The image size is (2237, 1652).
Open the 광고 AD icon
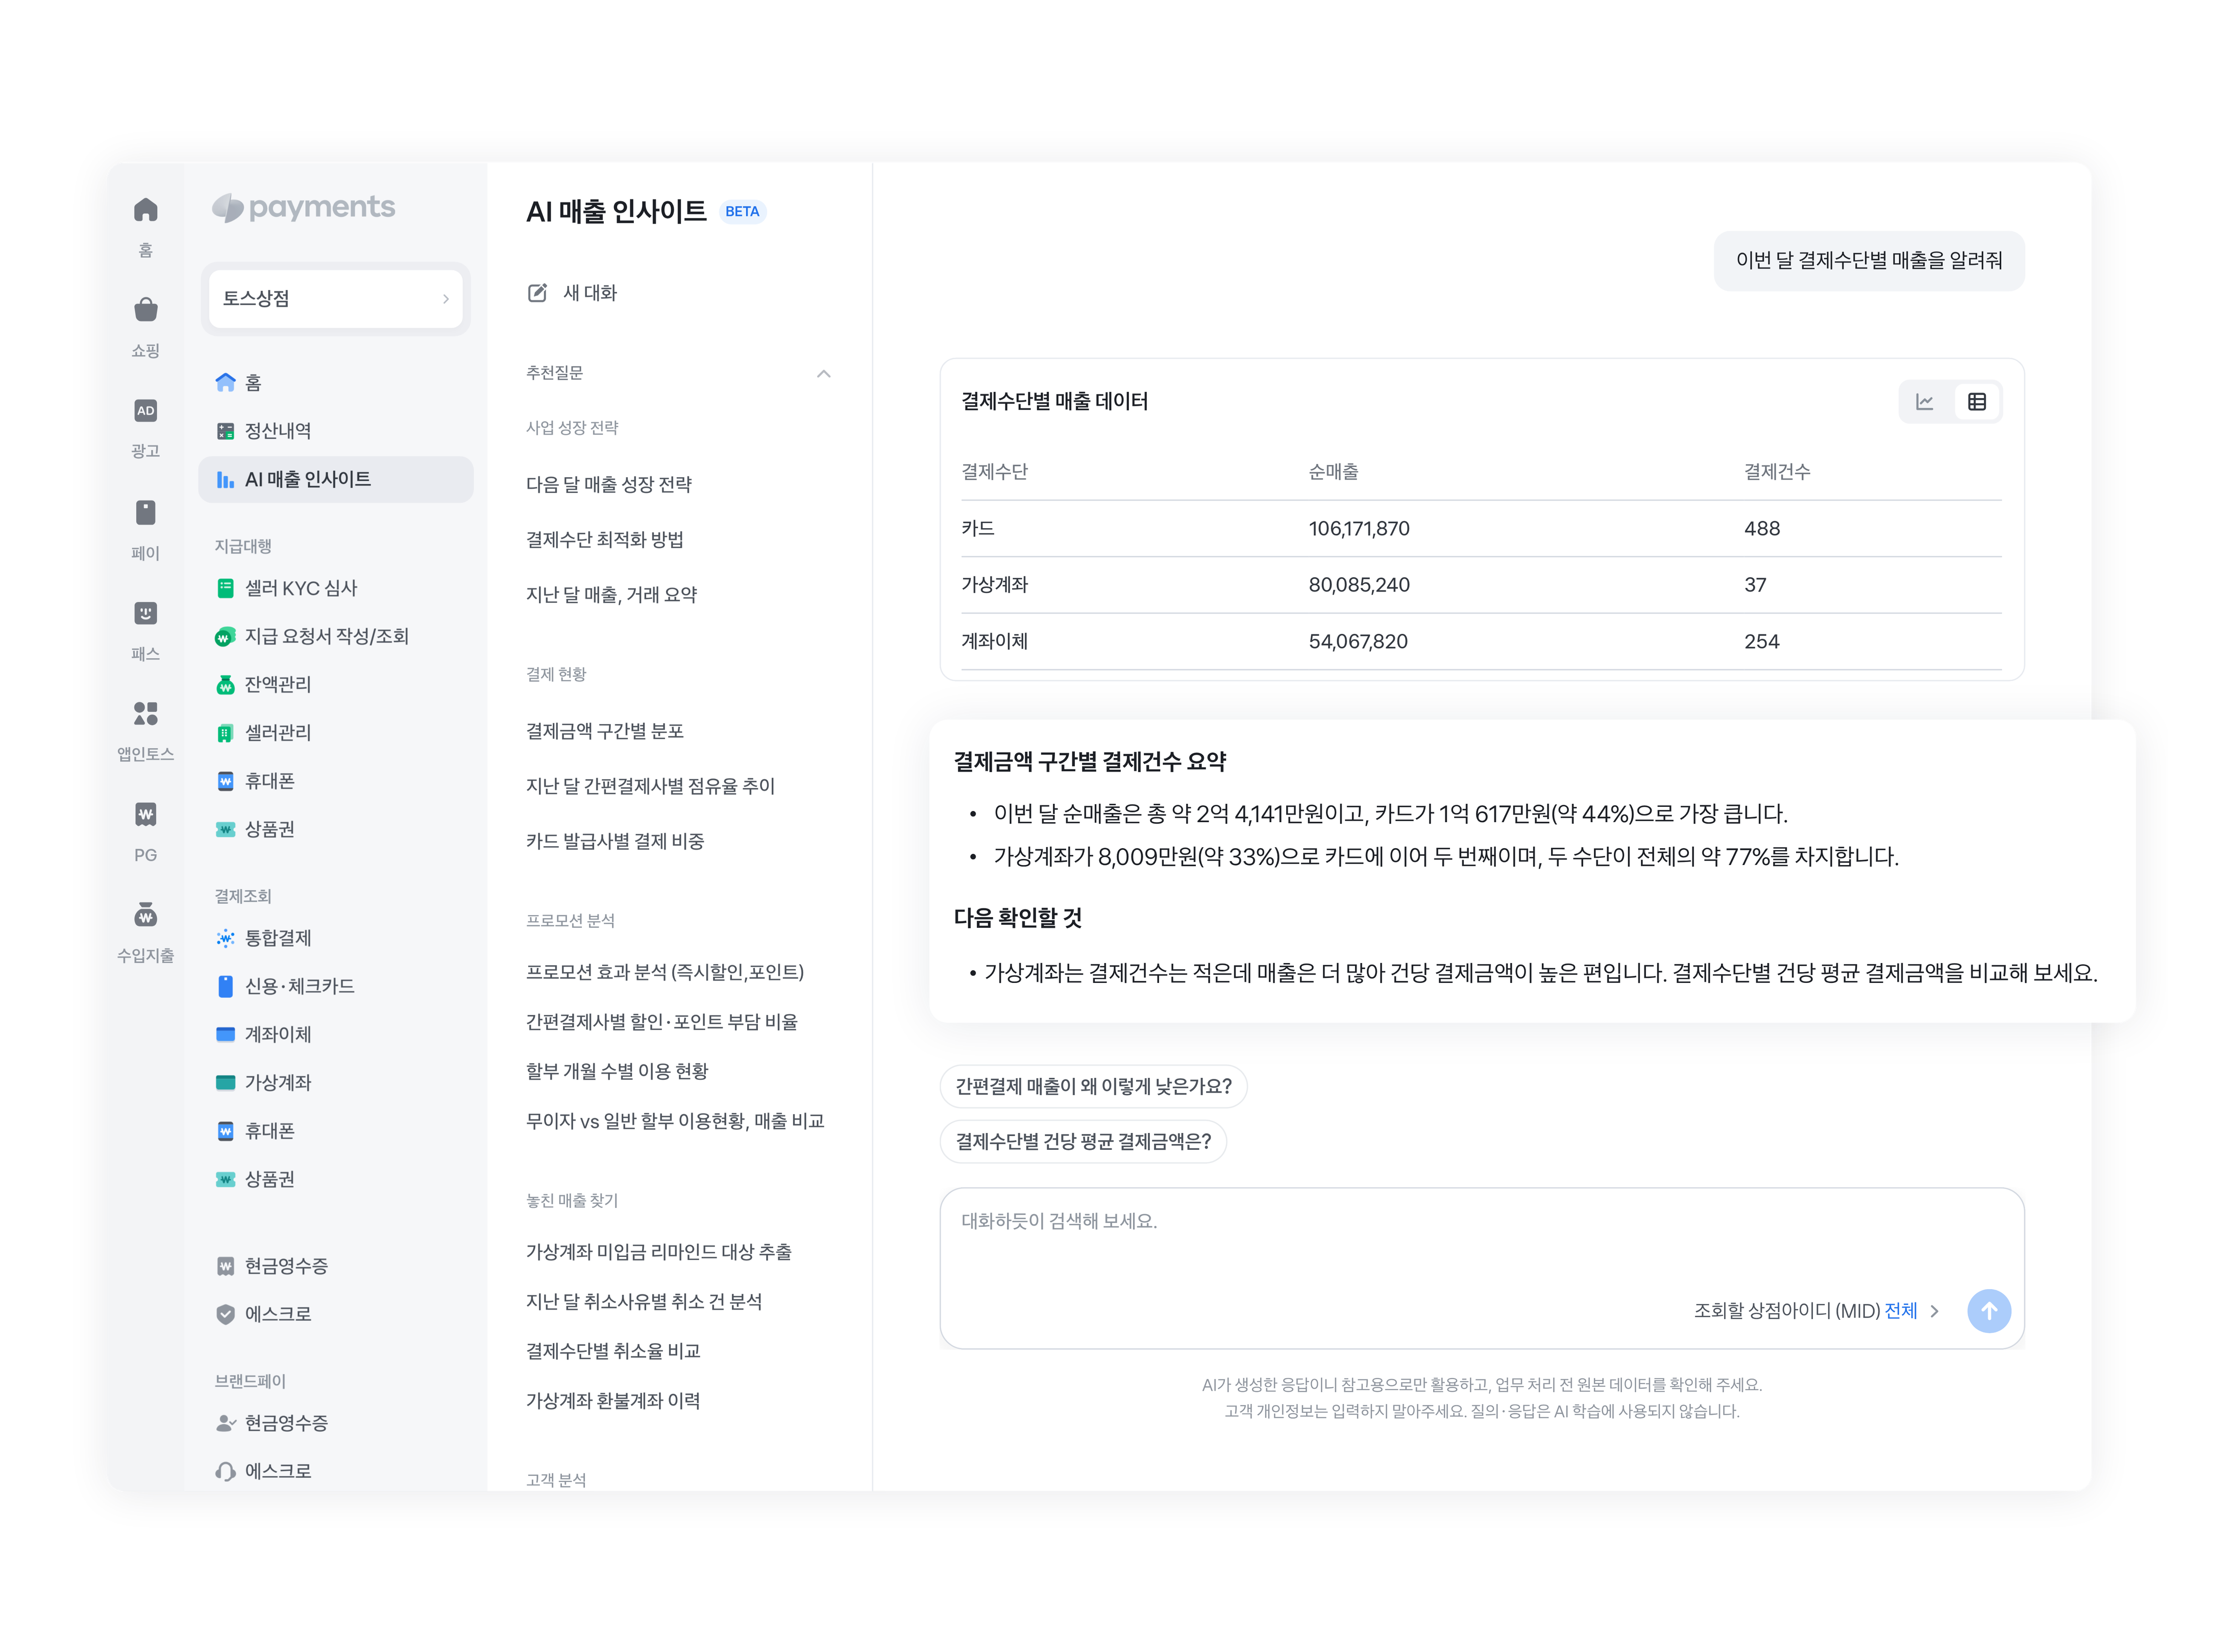146,411
